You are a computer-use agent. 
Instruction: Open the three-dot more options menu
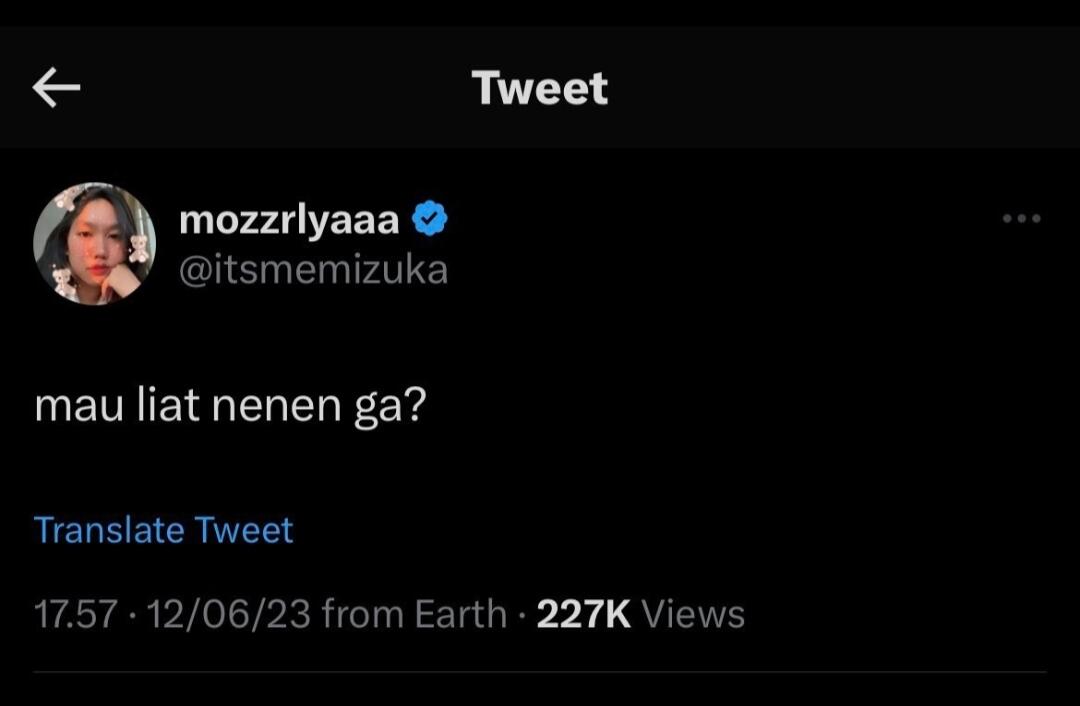coord(1021,218)
